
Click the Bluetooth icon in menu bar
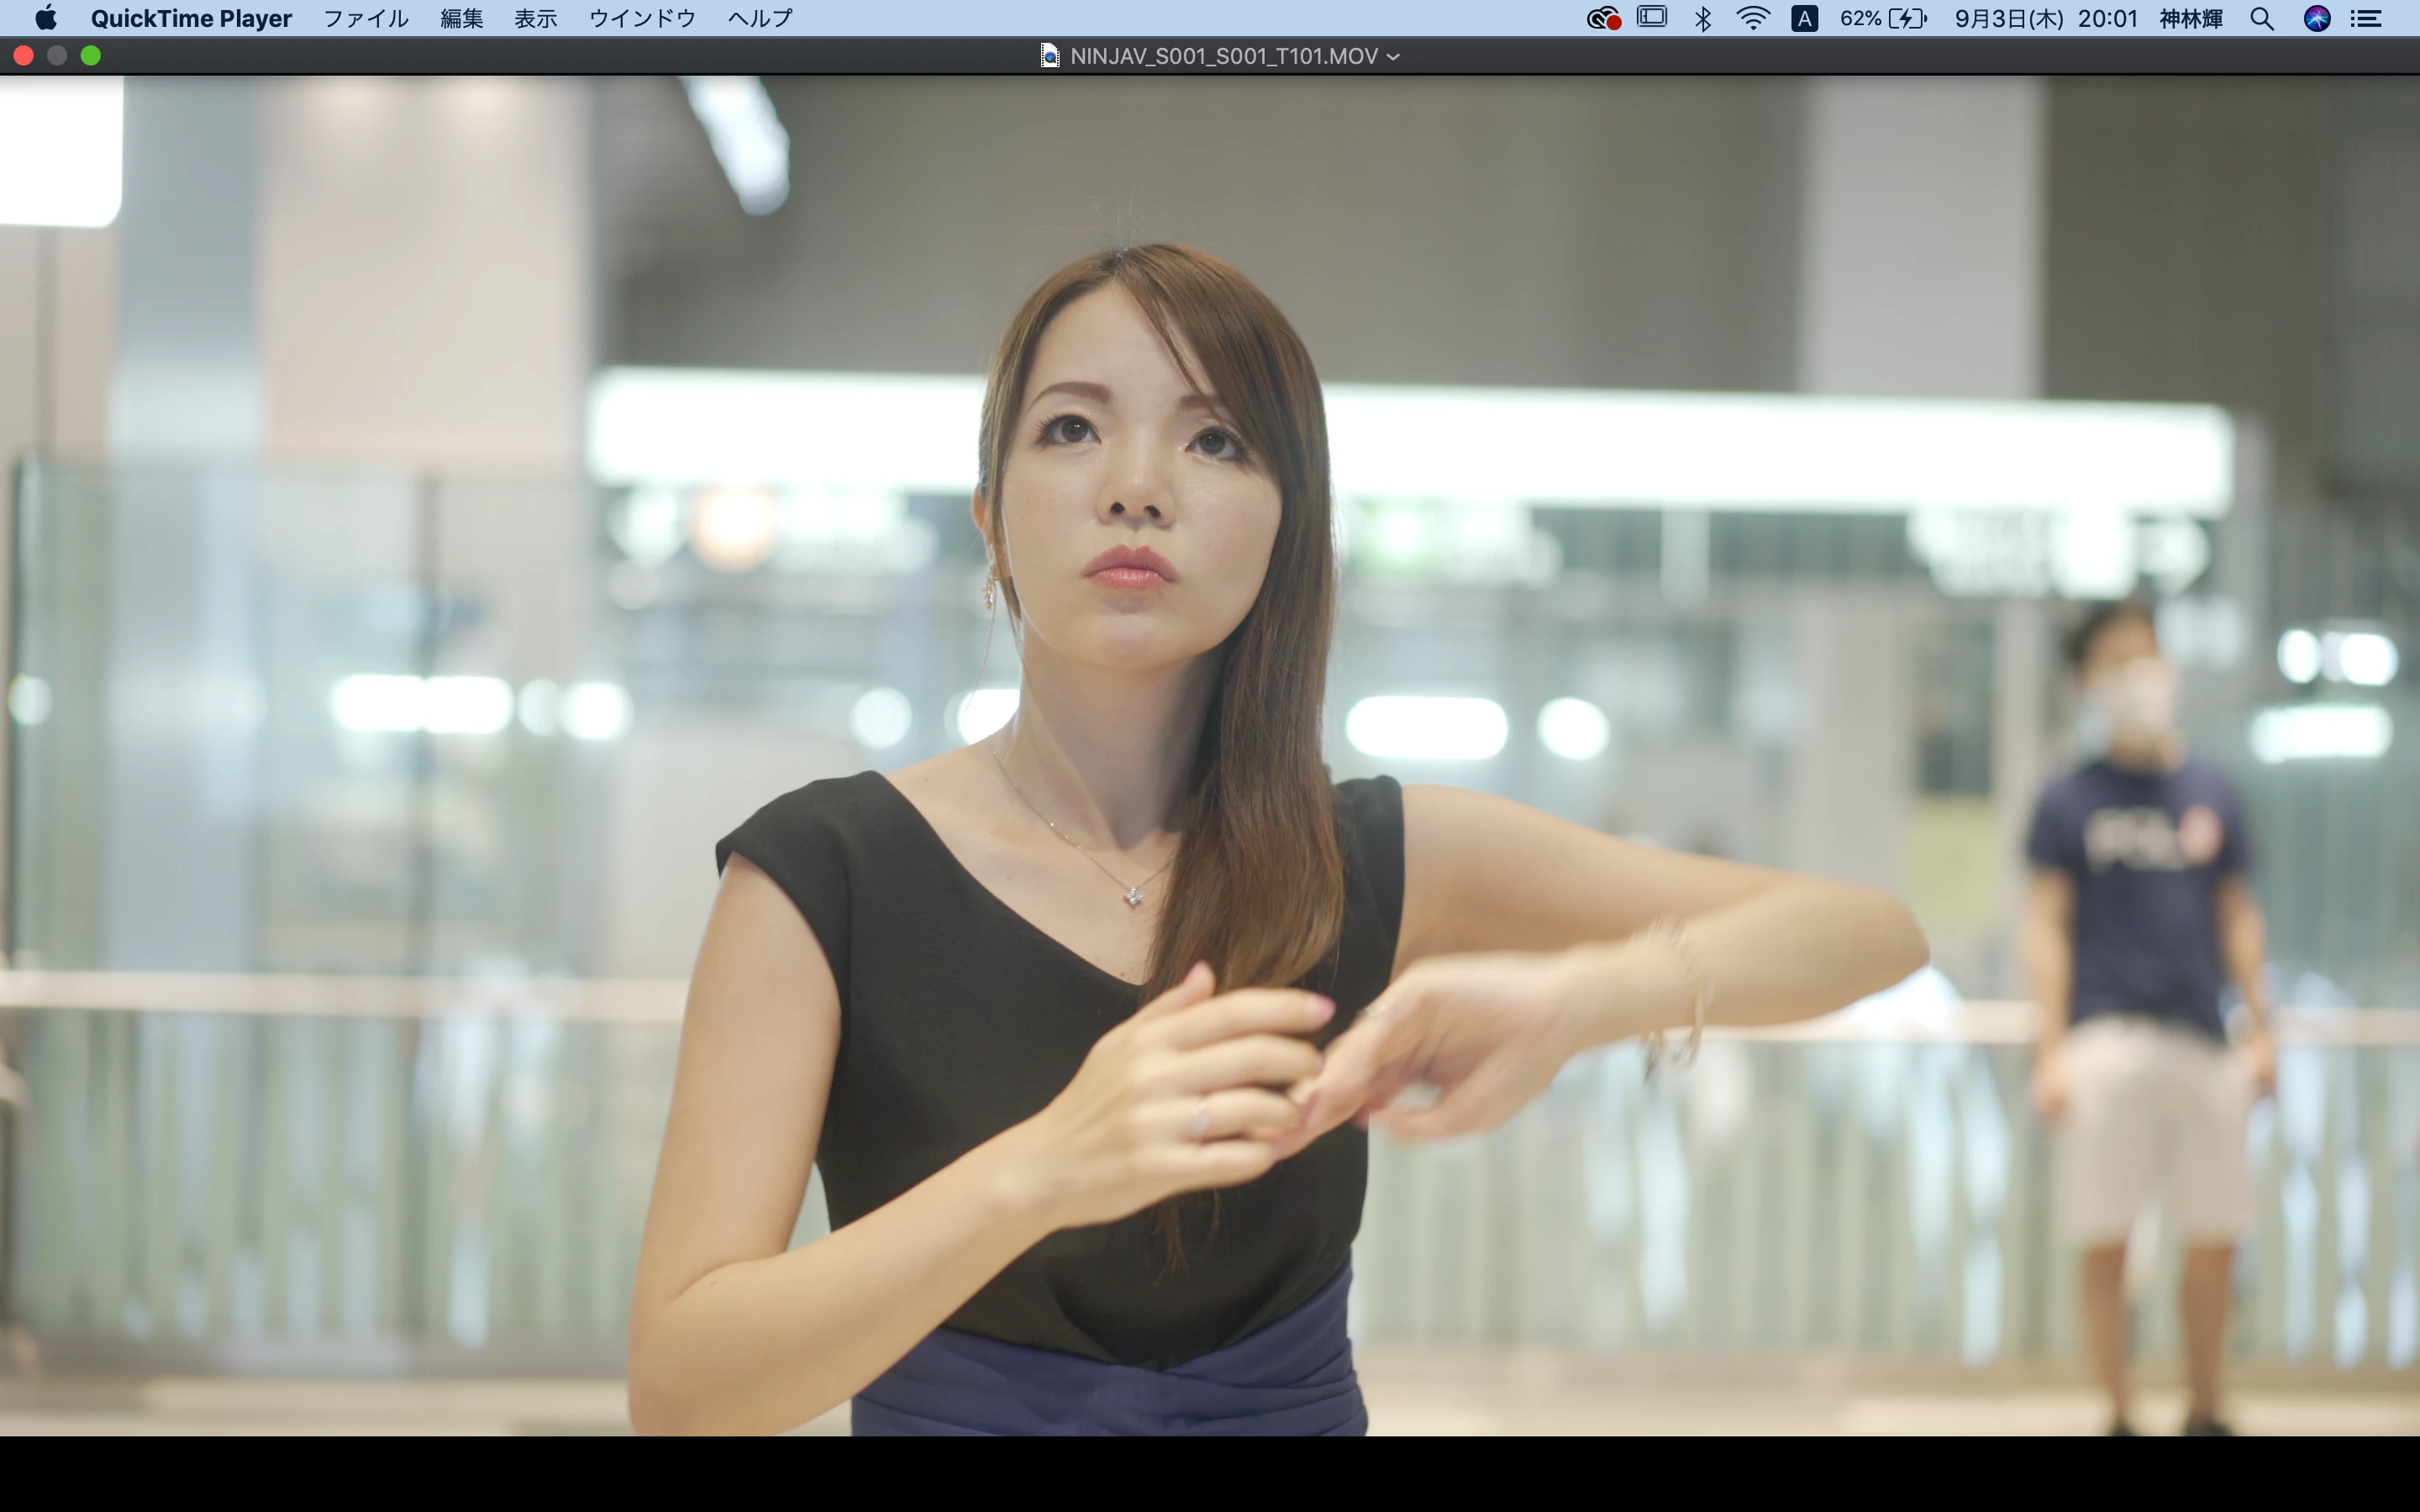(x=1703, y=18)
